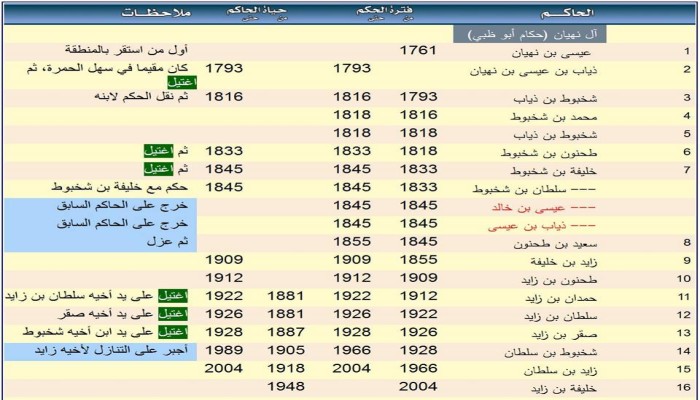
Task: Click reign end "1855" in سعيد بن طحنون's row
Action: [352, 242]
